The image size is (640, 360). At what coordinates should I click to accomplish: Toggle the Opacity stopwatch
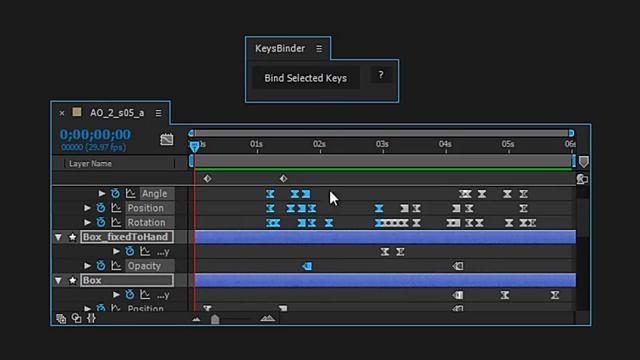coord(101,266)
